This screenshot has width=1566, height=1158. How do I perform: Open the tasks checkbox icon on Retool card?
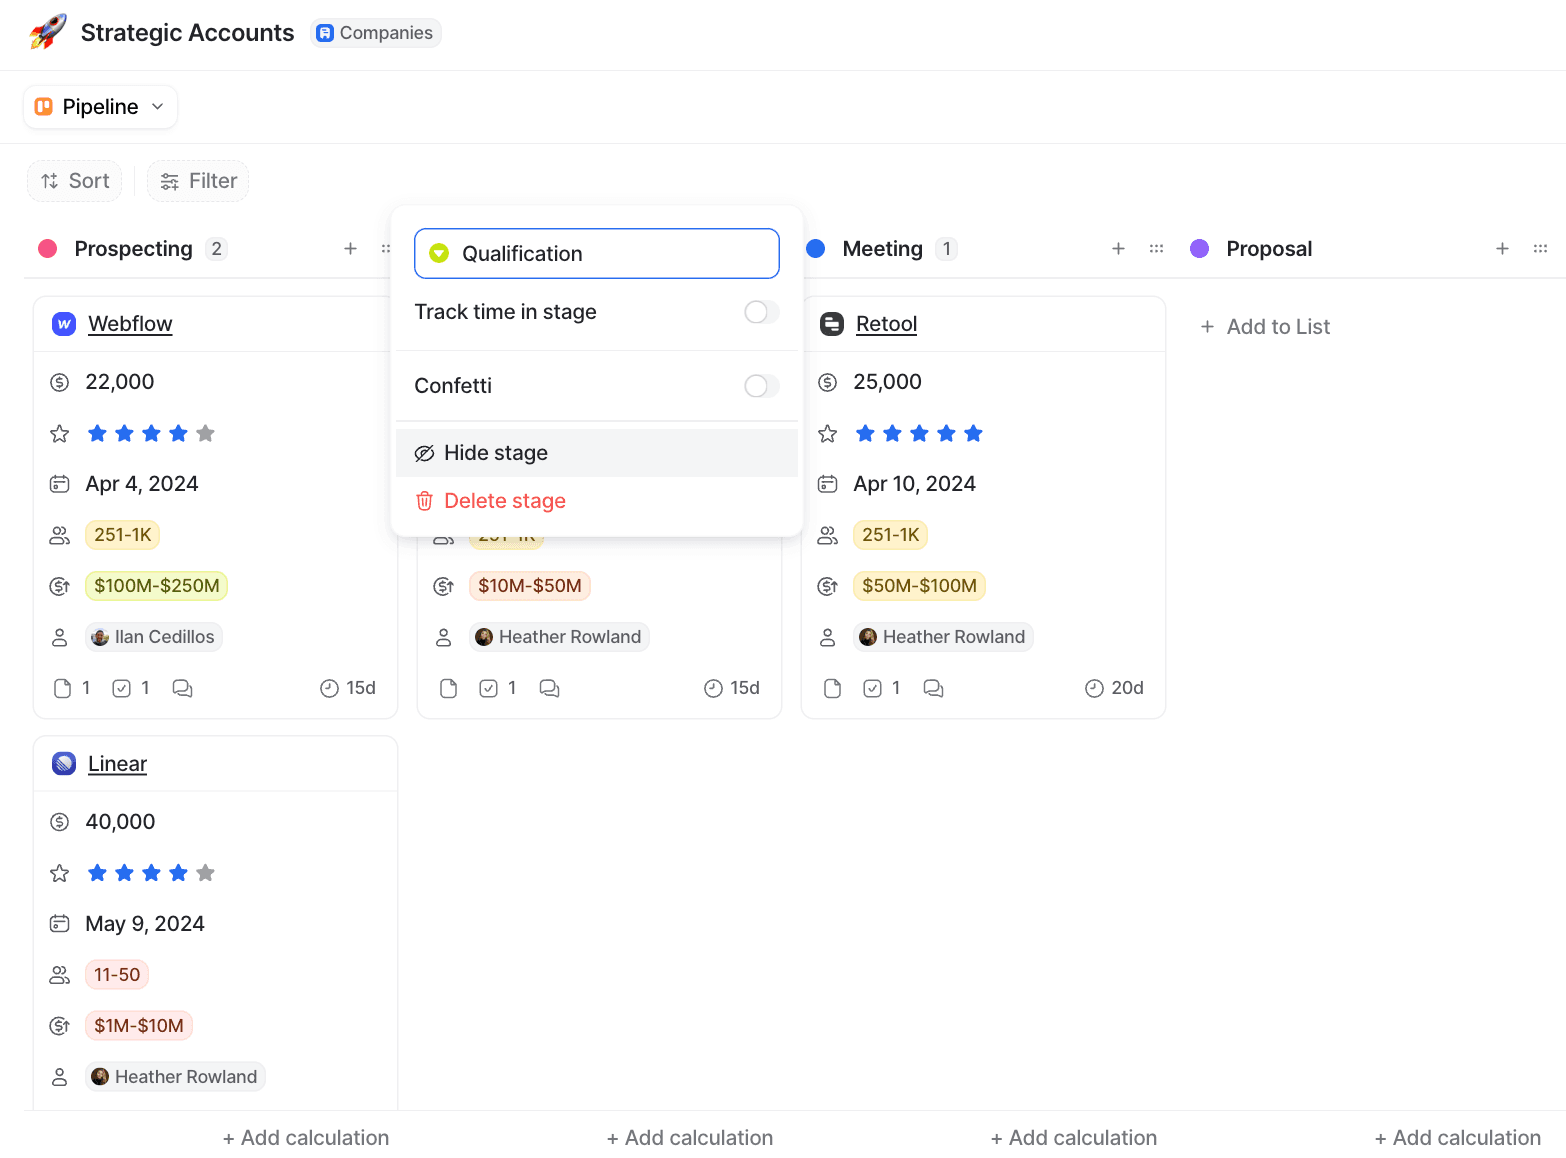873,688
